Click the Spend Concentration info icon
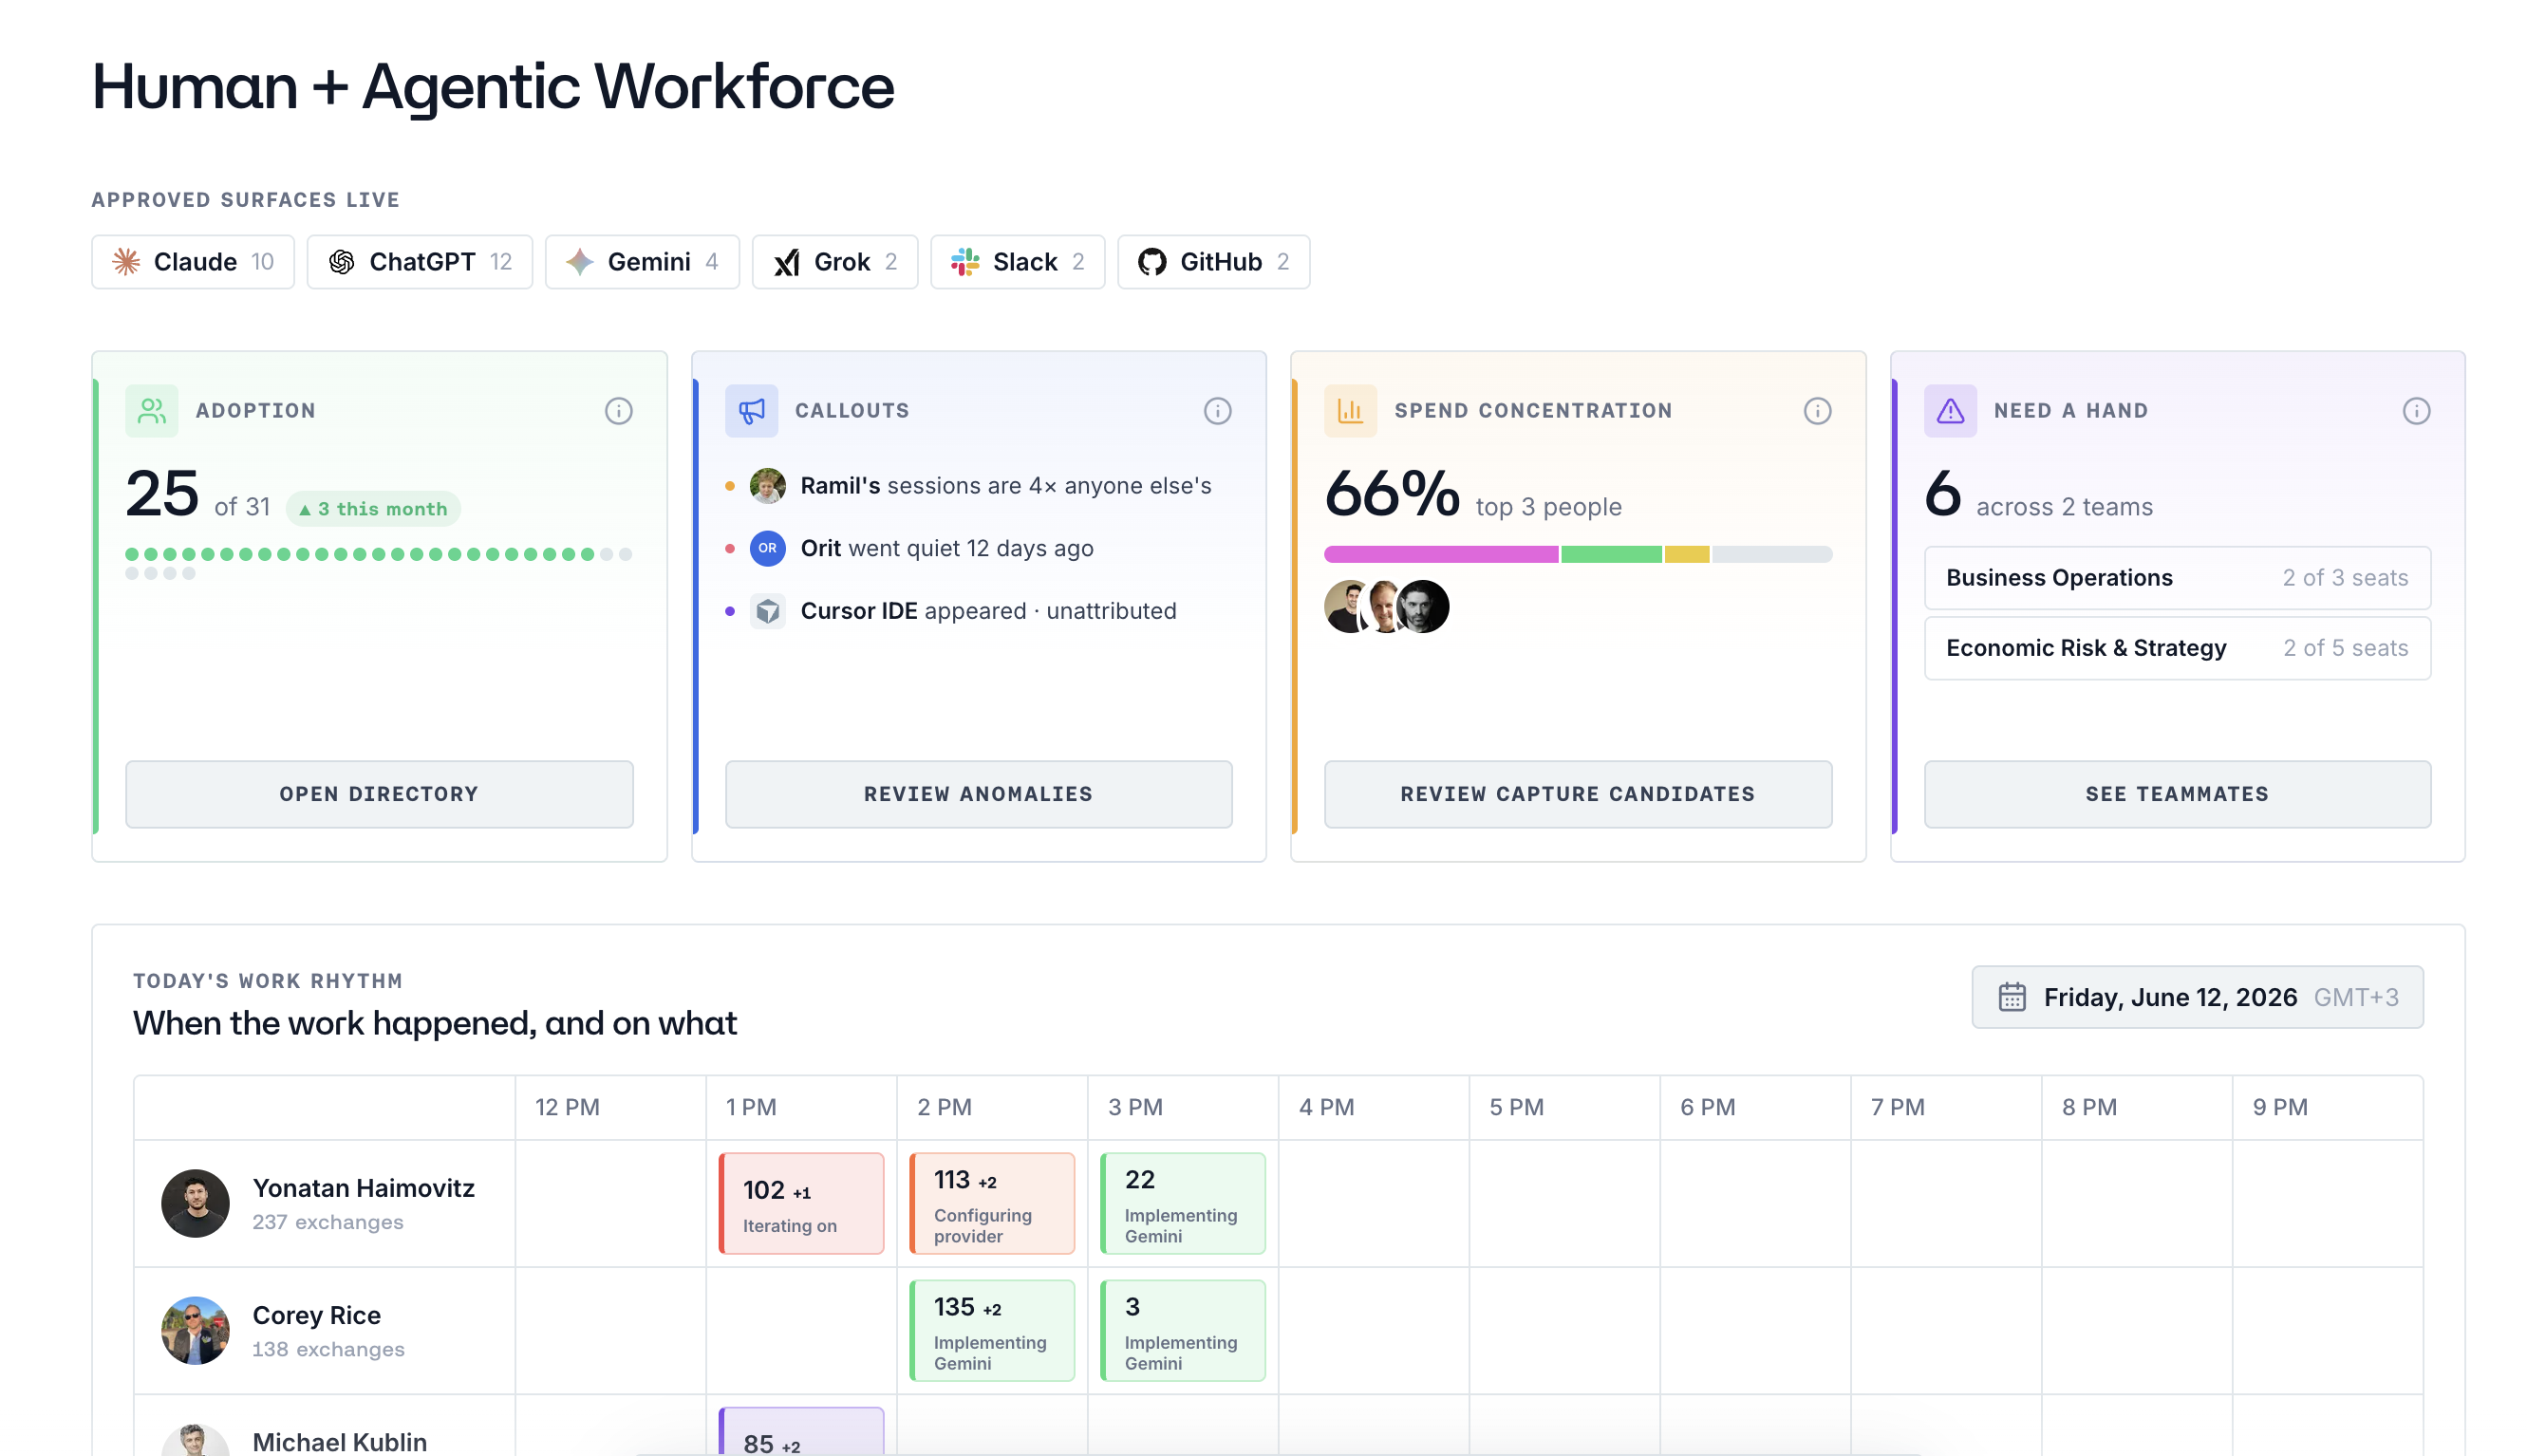Screen dimensions: 2527x1456 (x=1817, y=411)
